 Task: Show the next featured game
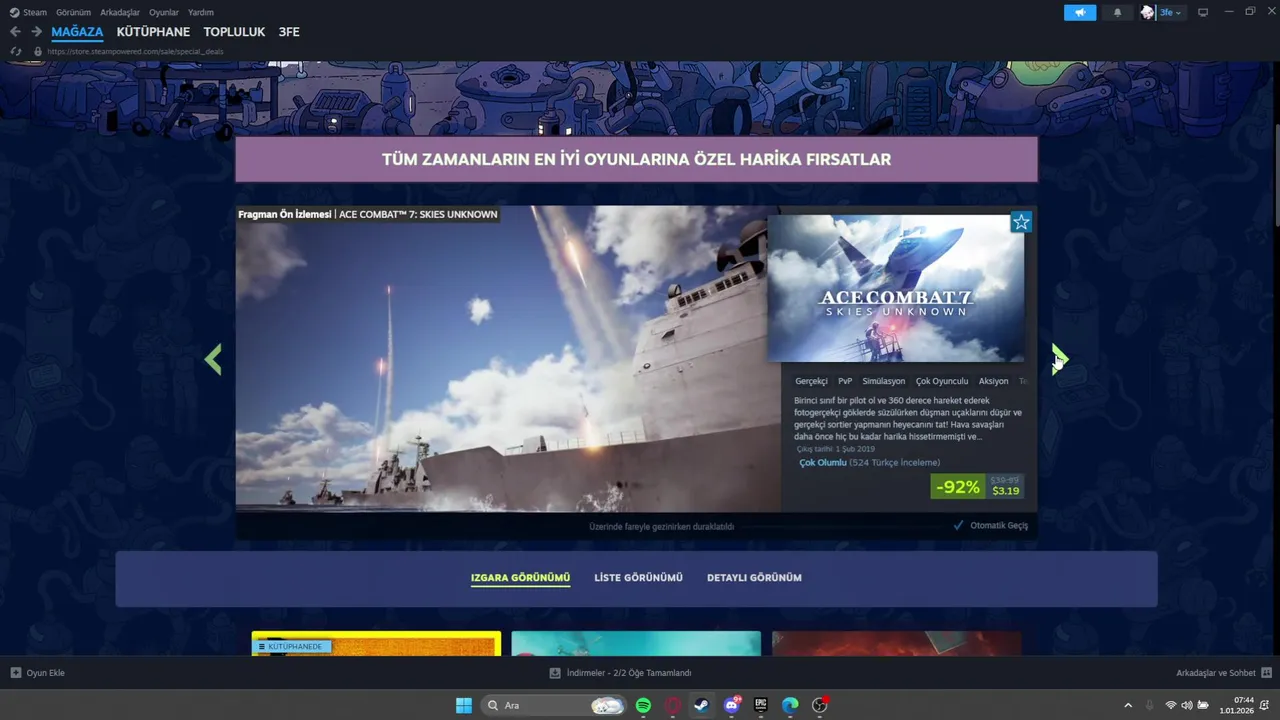[1060, 359]
